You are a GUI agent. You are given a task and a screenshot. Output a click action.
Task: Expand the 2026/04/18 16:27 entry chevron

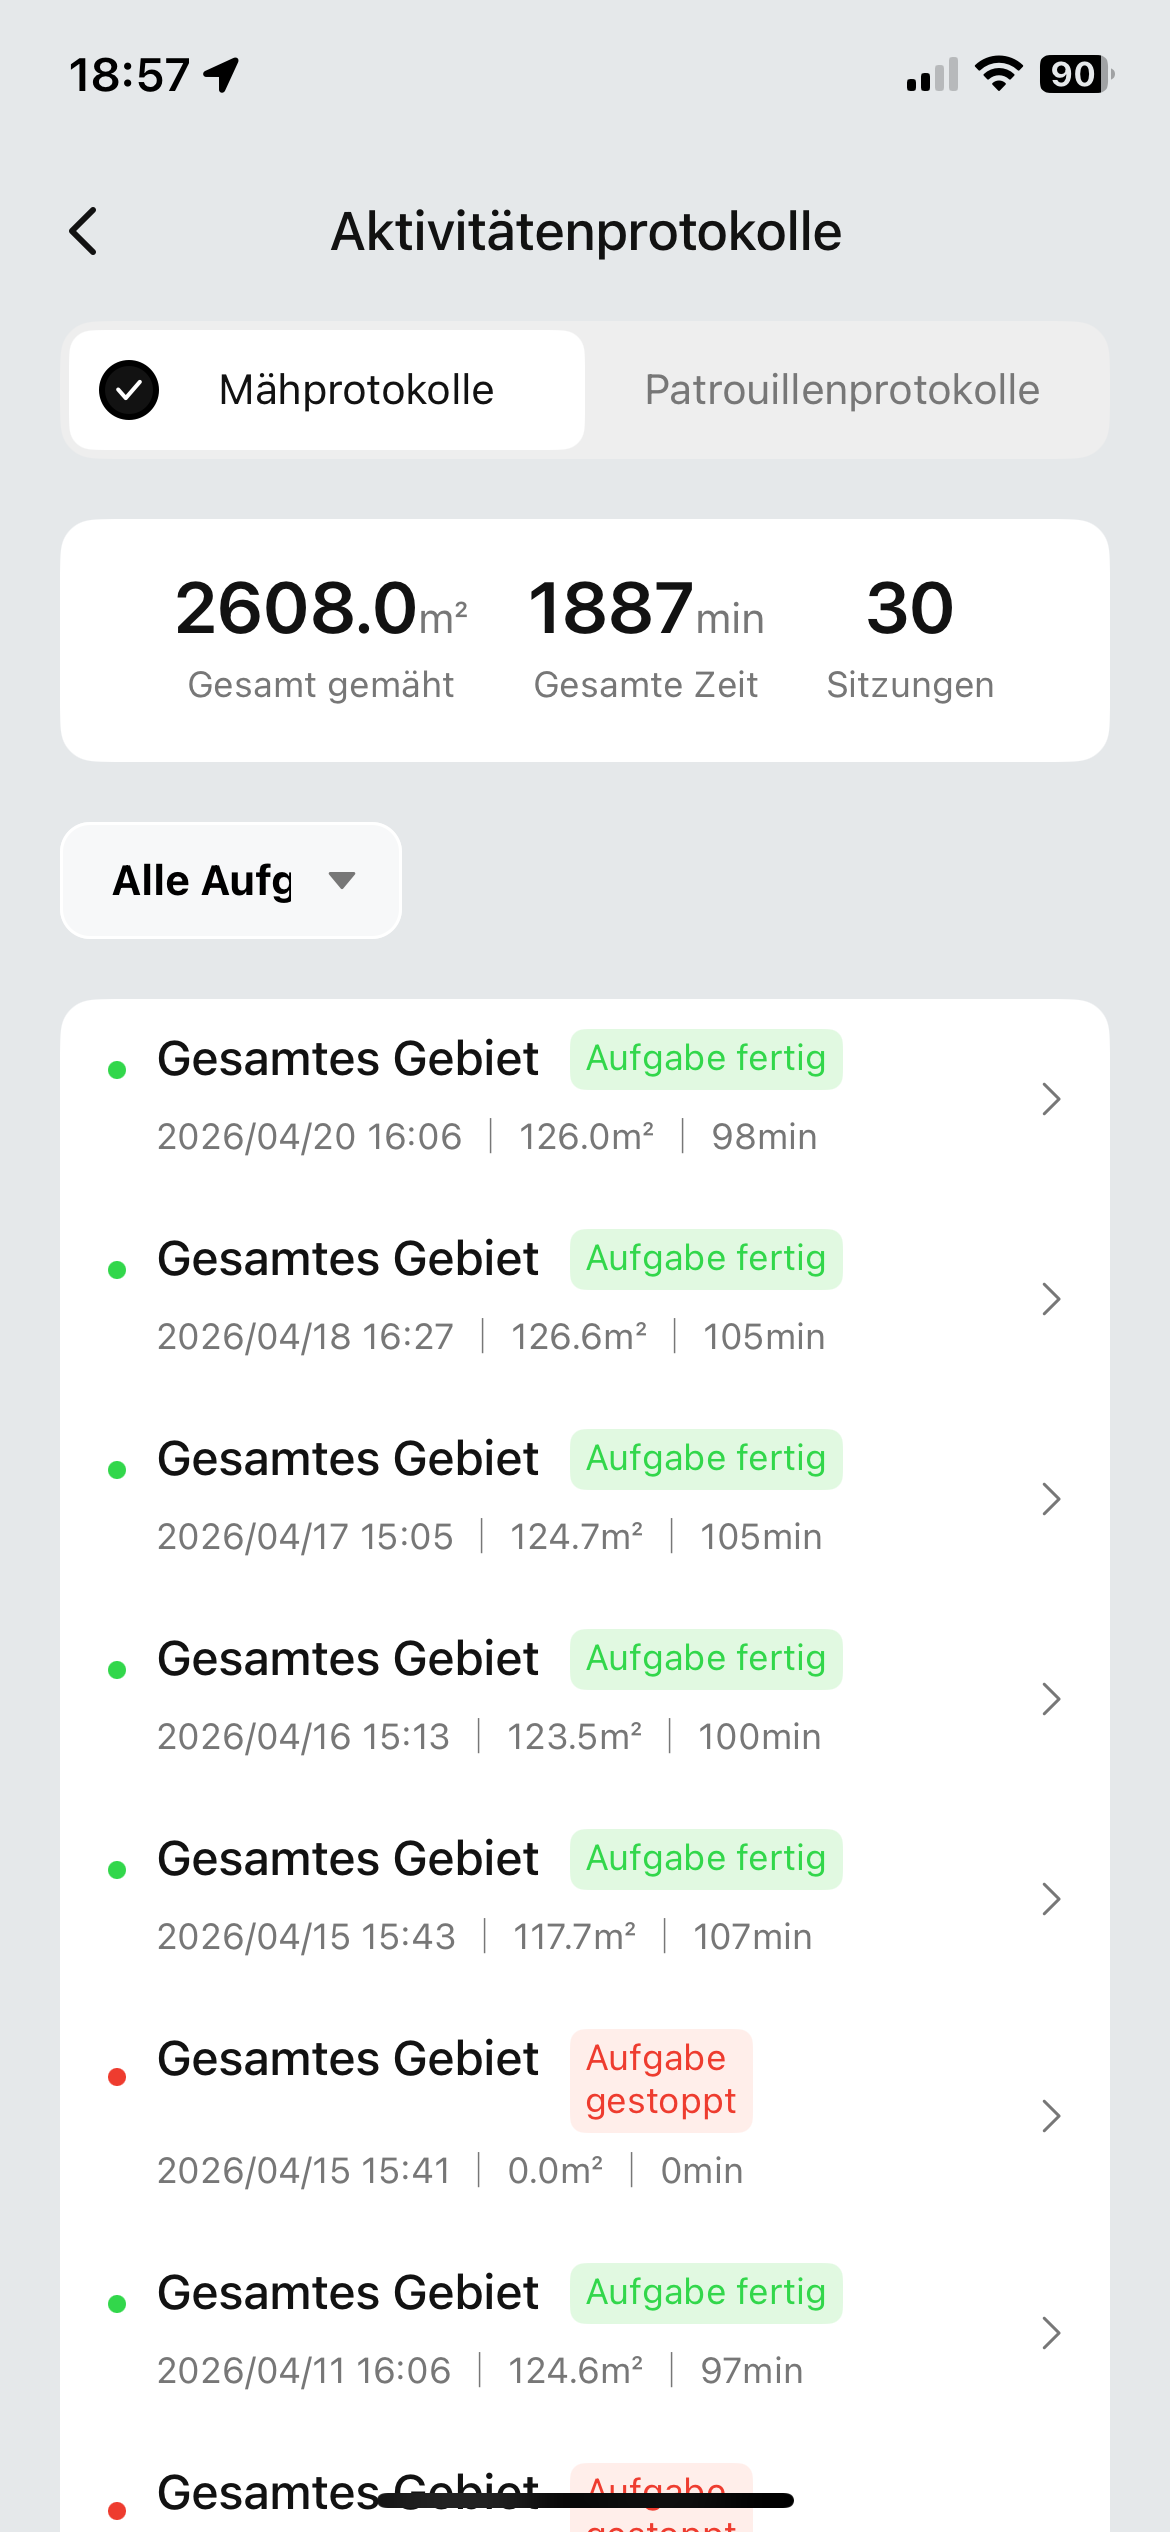click(1051, 1299)
